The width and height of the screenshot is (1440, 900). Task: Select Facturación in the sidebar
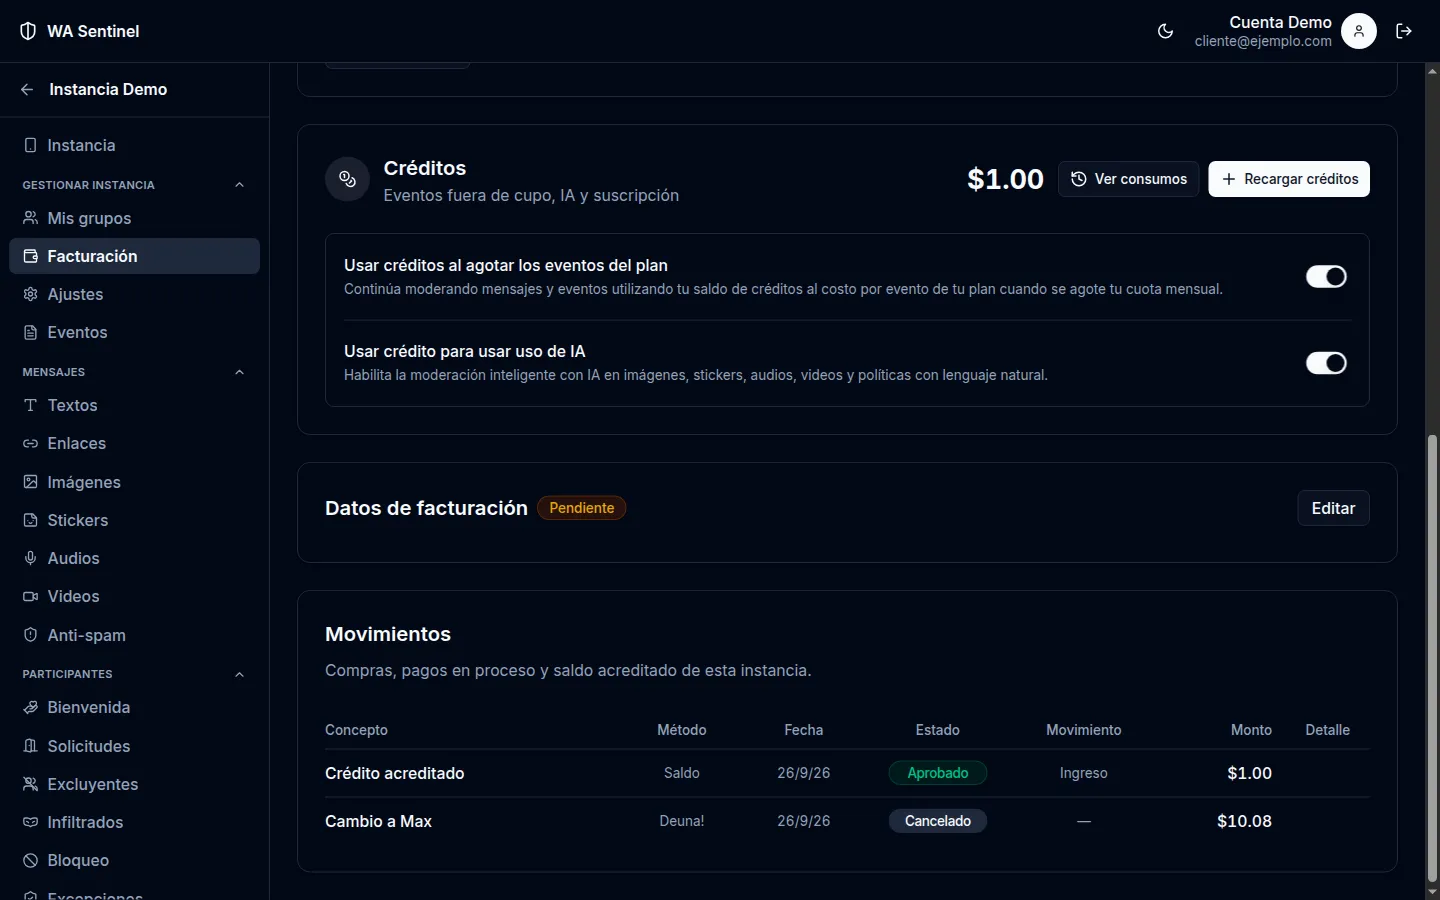134,256
